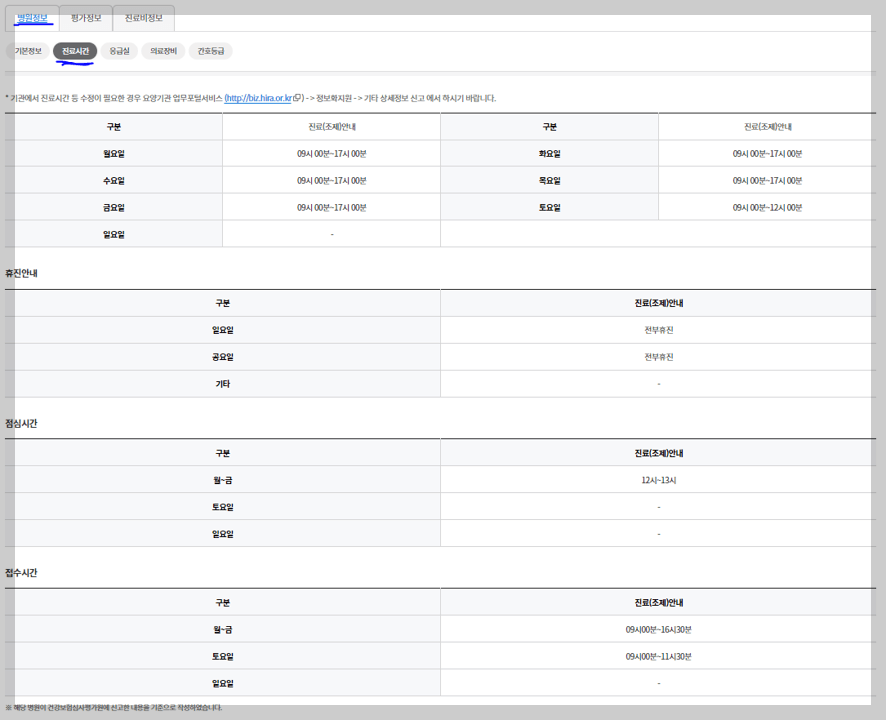Screen dimensions: 886x720
Task: Click the footer note starting with ※ 해당 병원이
Action: coord(114,708)
